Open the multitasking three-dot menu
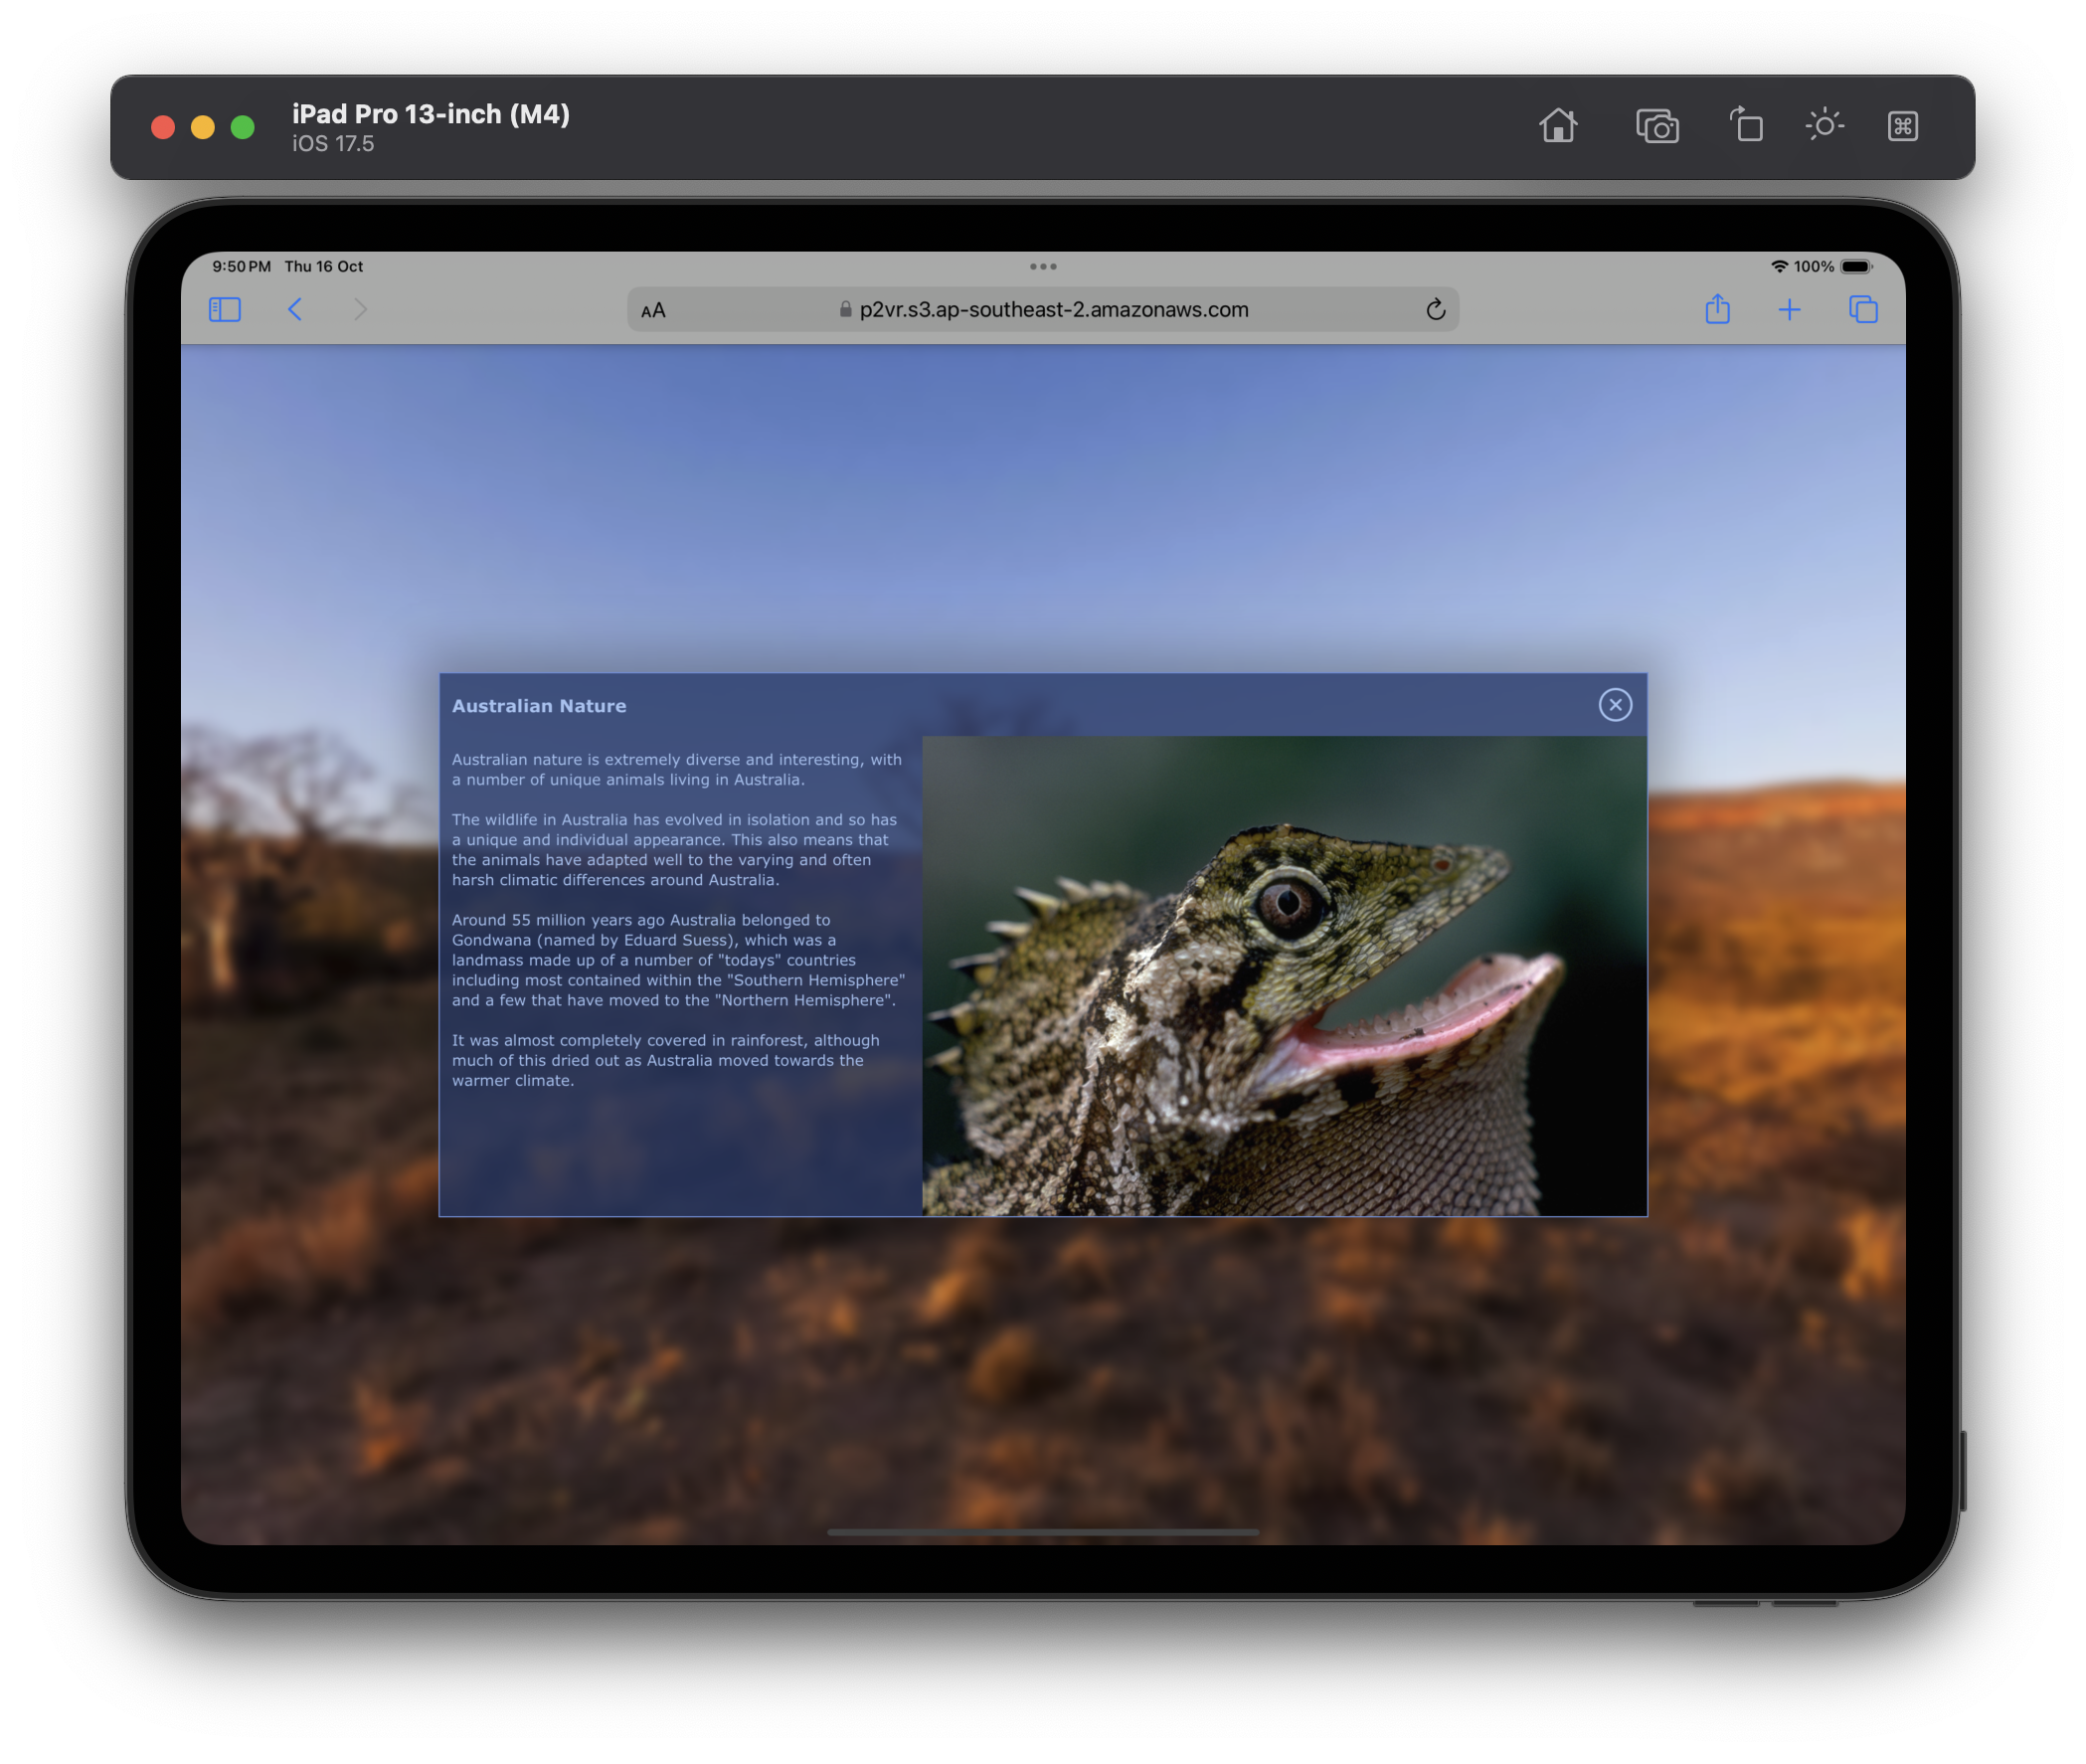The image size is (2086, 1764). click(x=1043, y=267)
